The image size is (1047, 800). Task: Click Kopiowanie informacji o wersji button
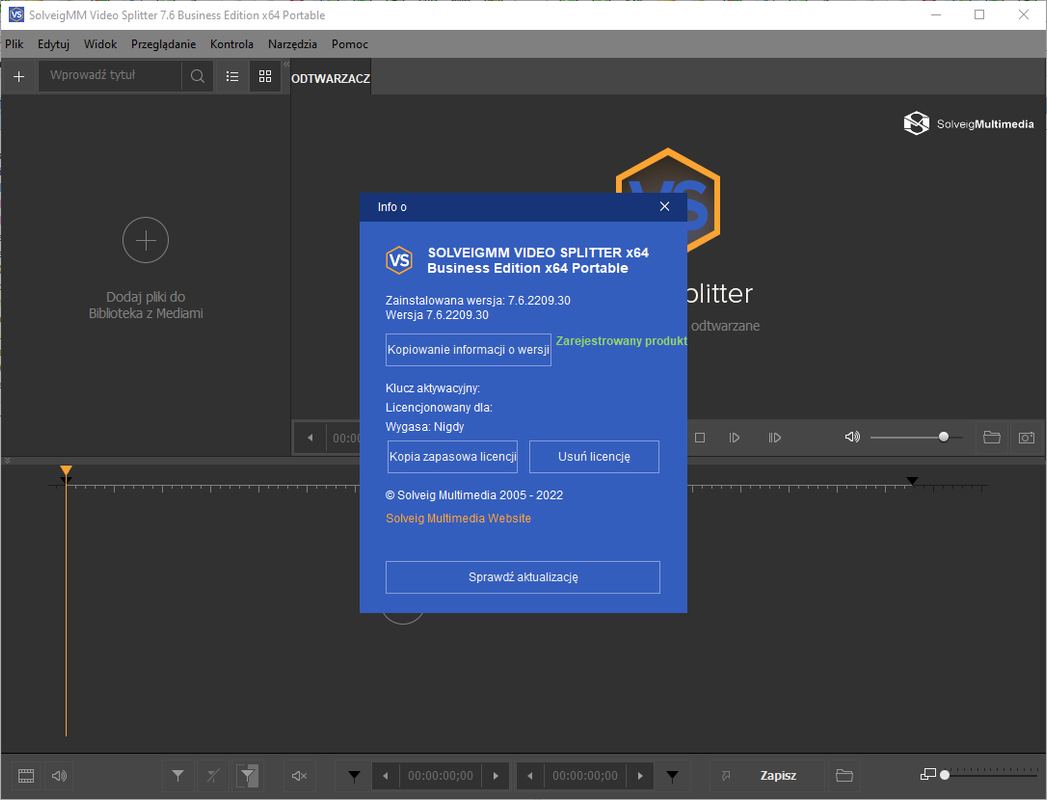468,350
